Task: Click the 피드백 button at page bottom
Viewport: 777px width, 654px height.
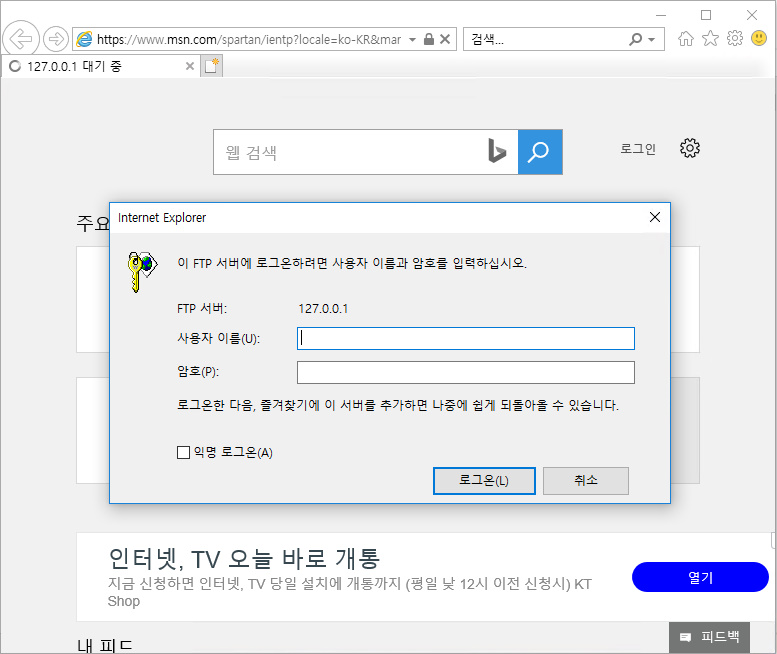Action: pyautogui.click(x=709, y=637)
